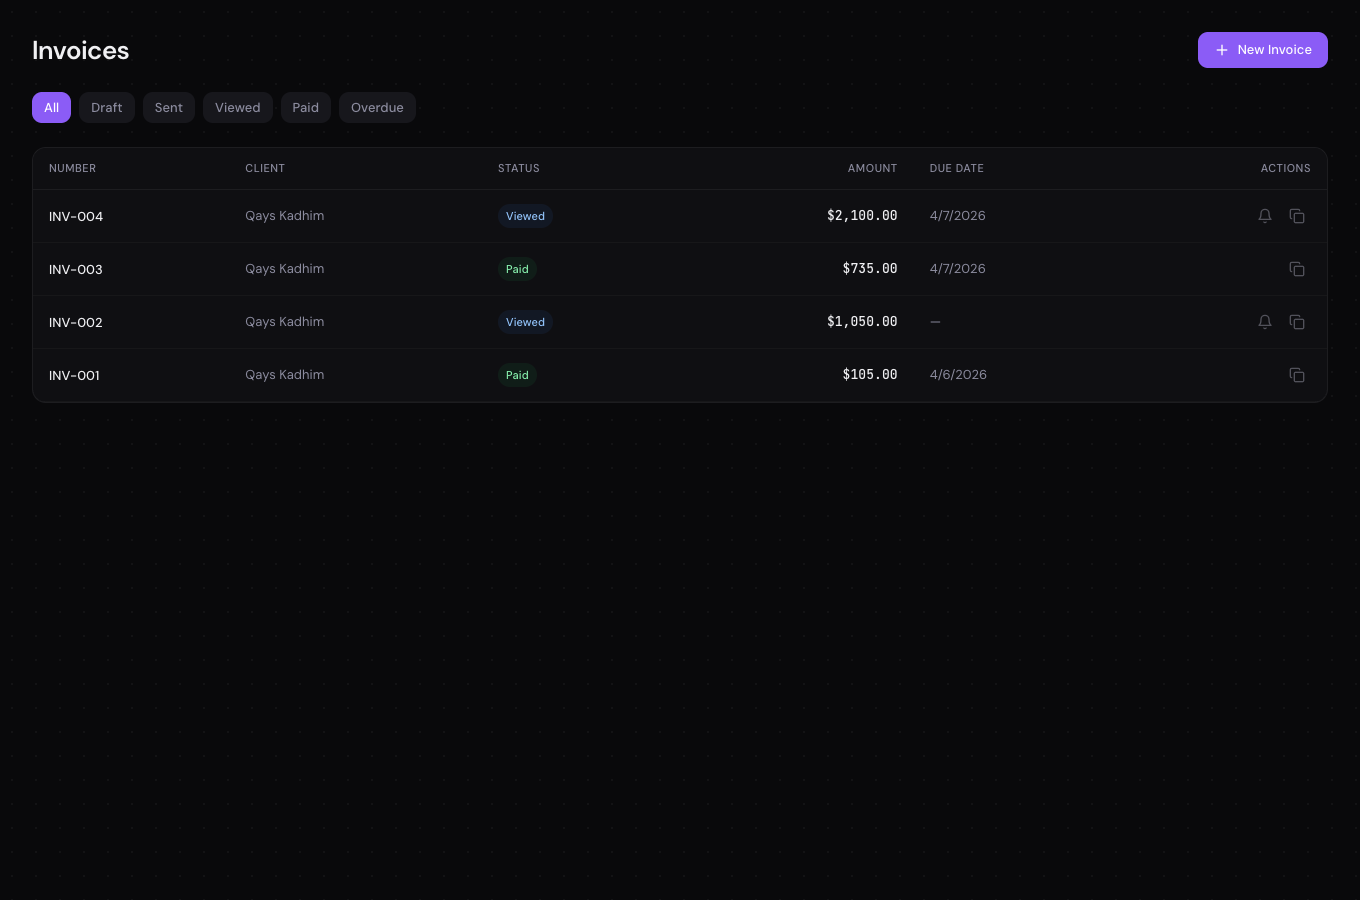The image size is (1360, 900).
Task: Click the reminder bell icon on INV-004
Action: [1264, 216]
